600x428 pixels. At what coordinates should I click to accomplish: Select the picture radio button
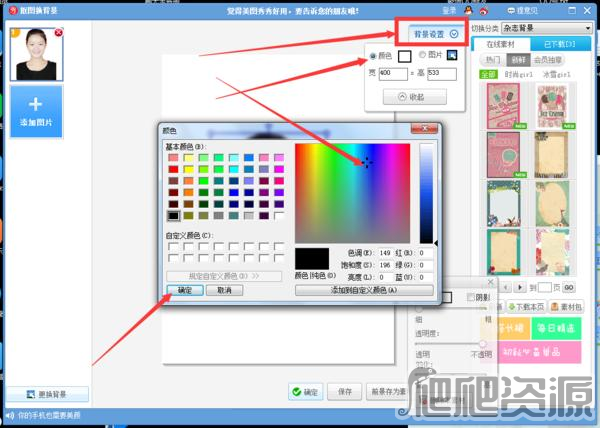422,56
